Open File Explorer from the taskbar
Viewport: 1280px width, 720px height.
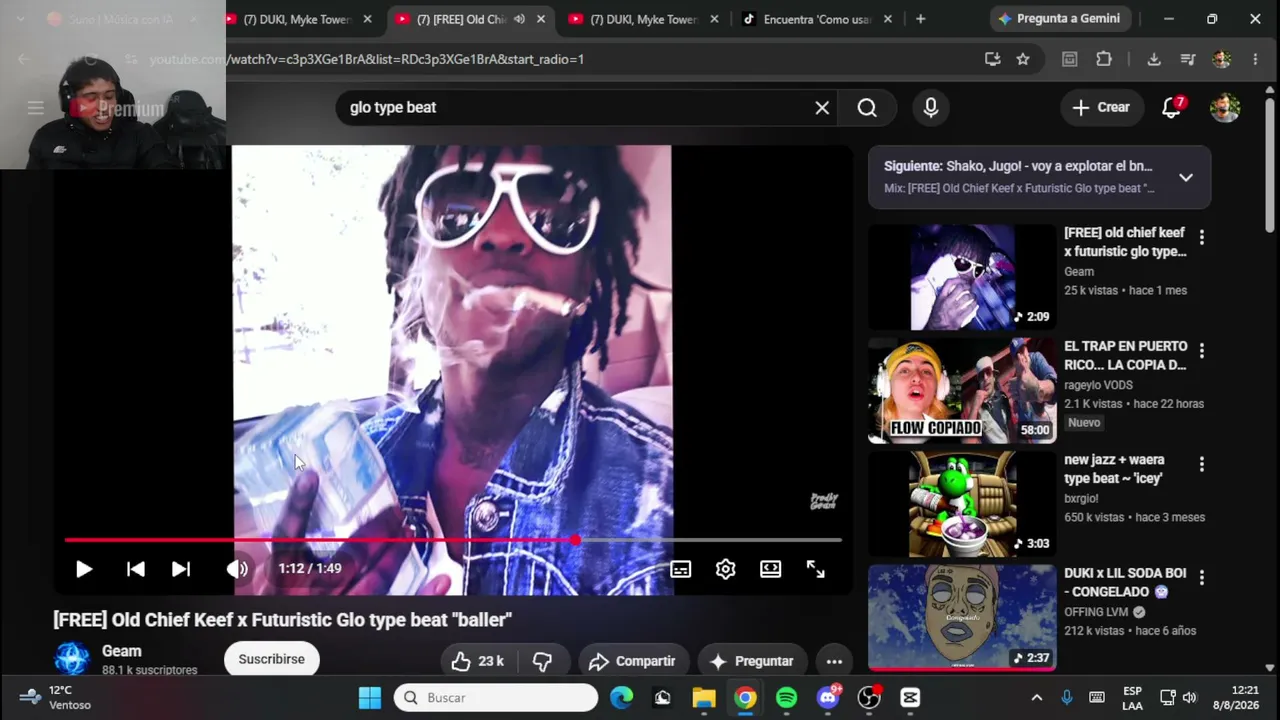pyautogui.click(x=704, y=698)
